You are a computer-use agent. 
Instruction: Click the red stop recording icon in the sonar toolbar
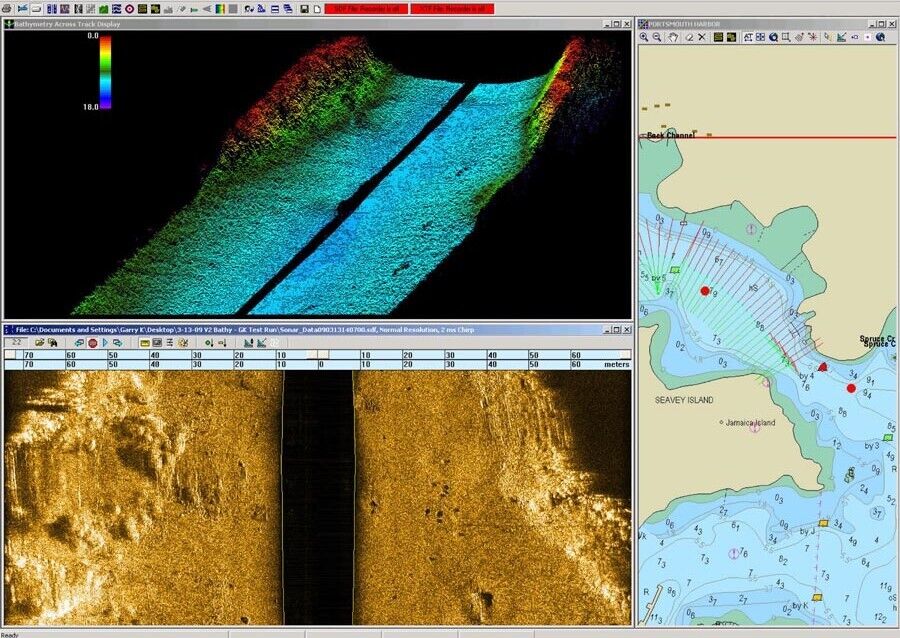pos(93,343)
